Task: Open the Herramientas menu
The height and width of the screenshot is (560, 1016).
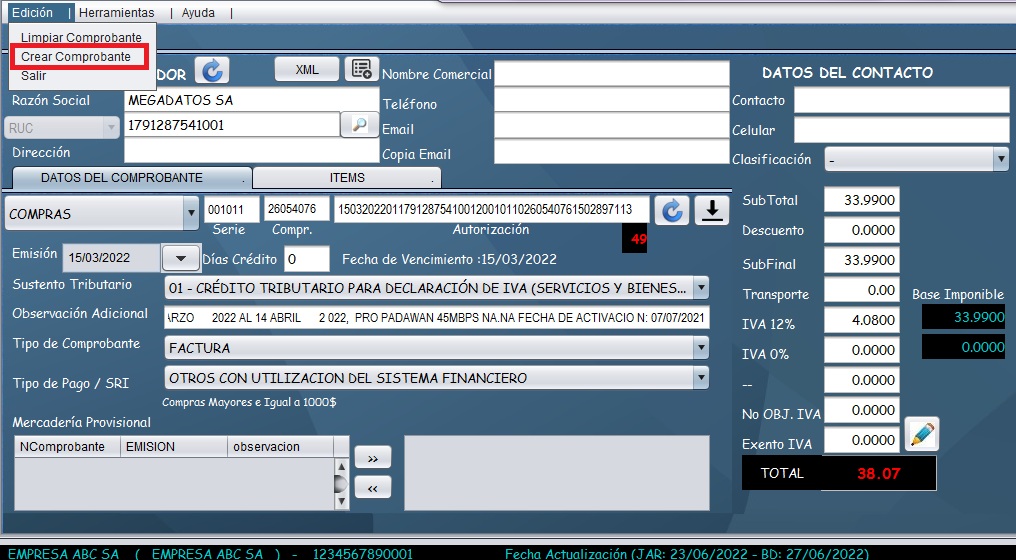Action: (x=117, y=13)
